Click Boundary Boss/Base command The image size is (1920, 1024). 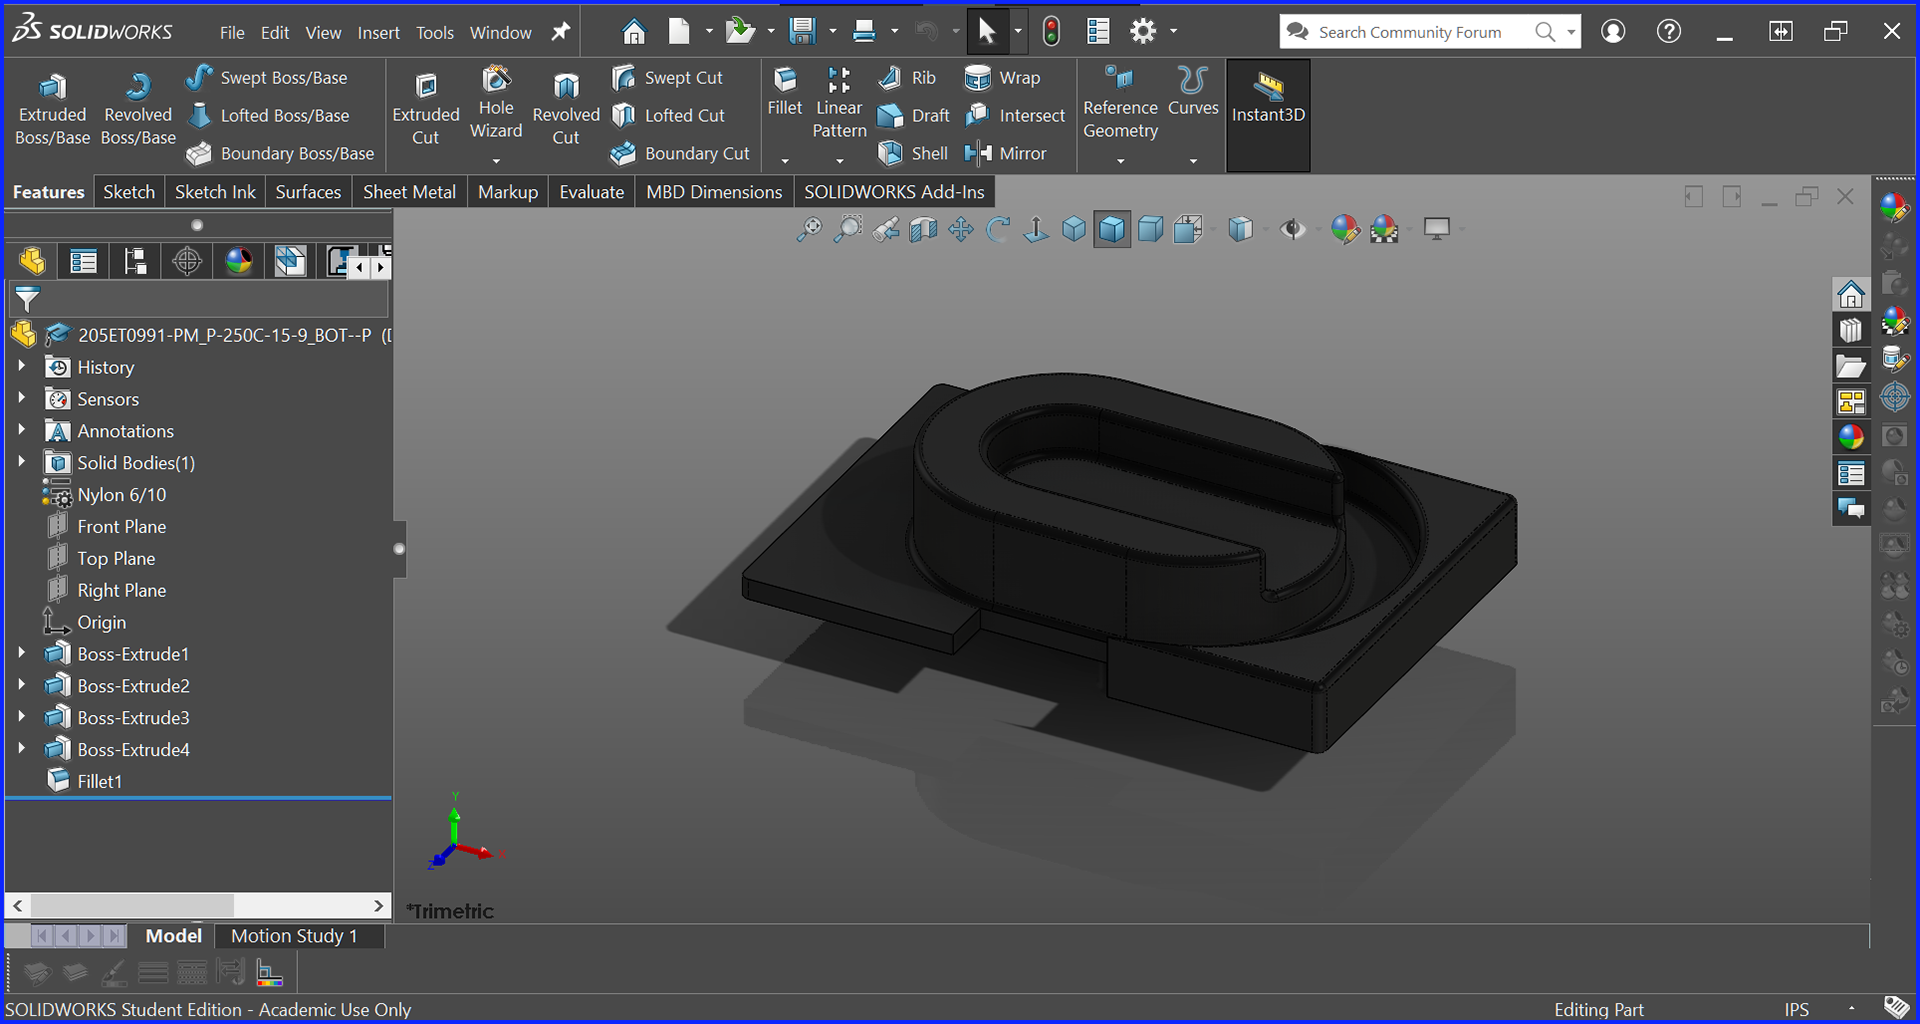point(280,153)
